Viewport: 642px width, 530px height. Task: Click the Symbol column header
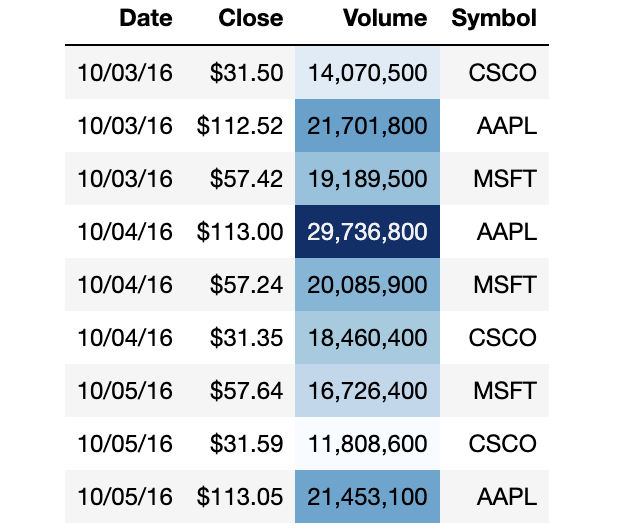(494, 19)
